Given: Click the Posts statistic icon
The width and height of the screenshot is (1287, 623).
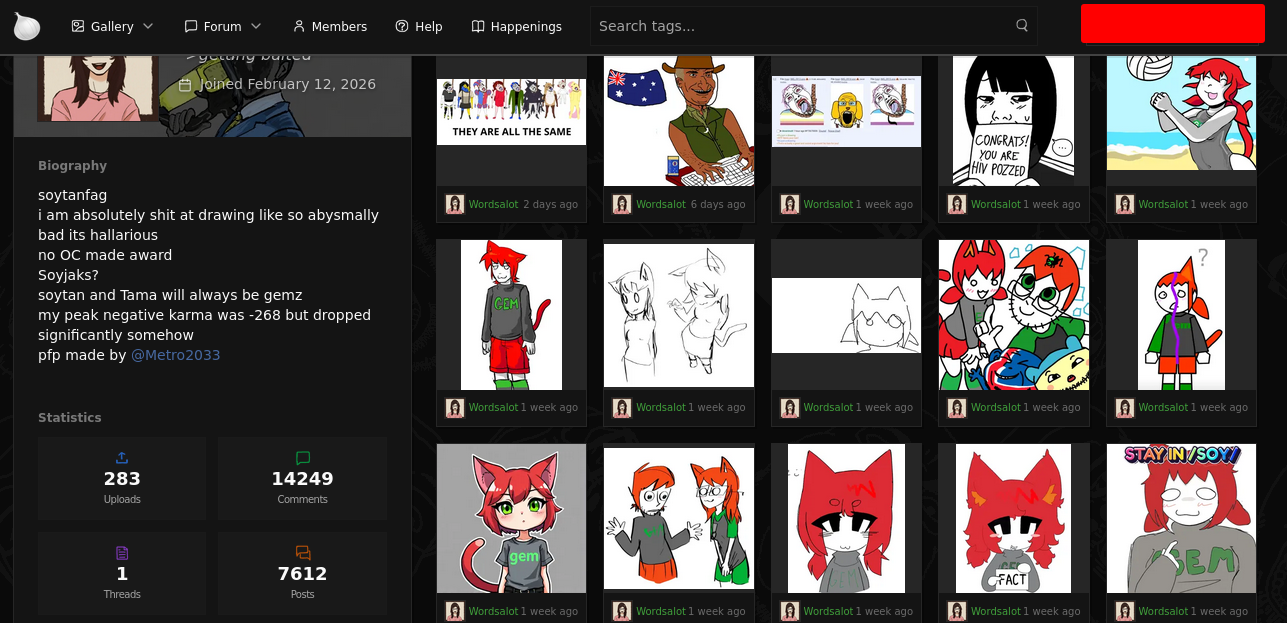Looking at the screenshot, I should point(303,553).
